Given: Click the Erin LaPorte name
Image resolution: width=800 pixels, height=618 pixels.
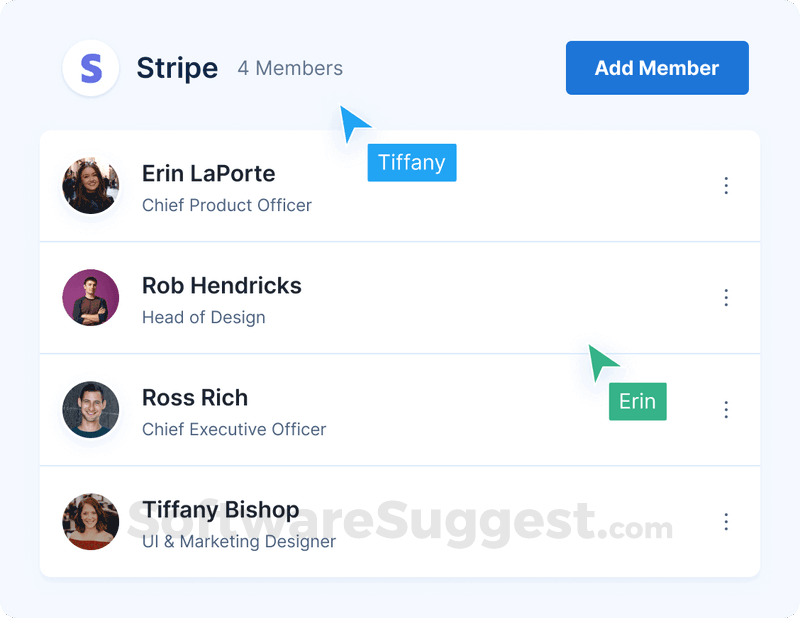Looking at the screenshot, I should point(208,174).
